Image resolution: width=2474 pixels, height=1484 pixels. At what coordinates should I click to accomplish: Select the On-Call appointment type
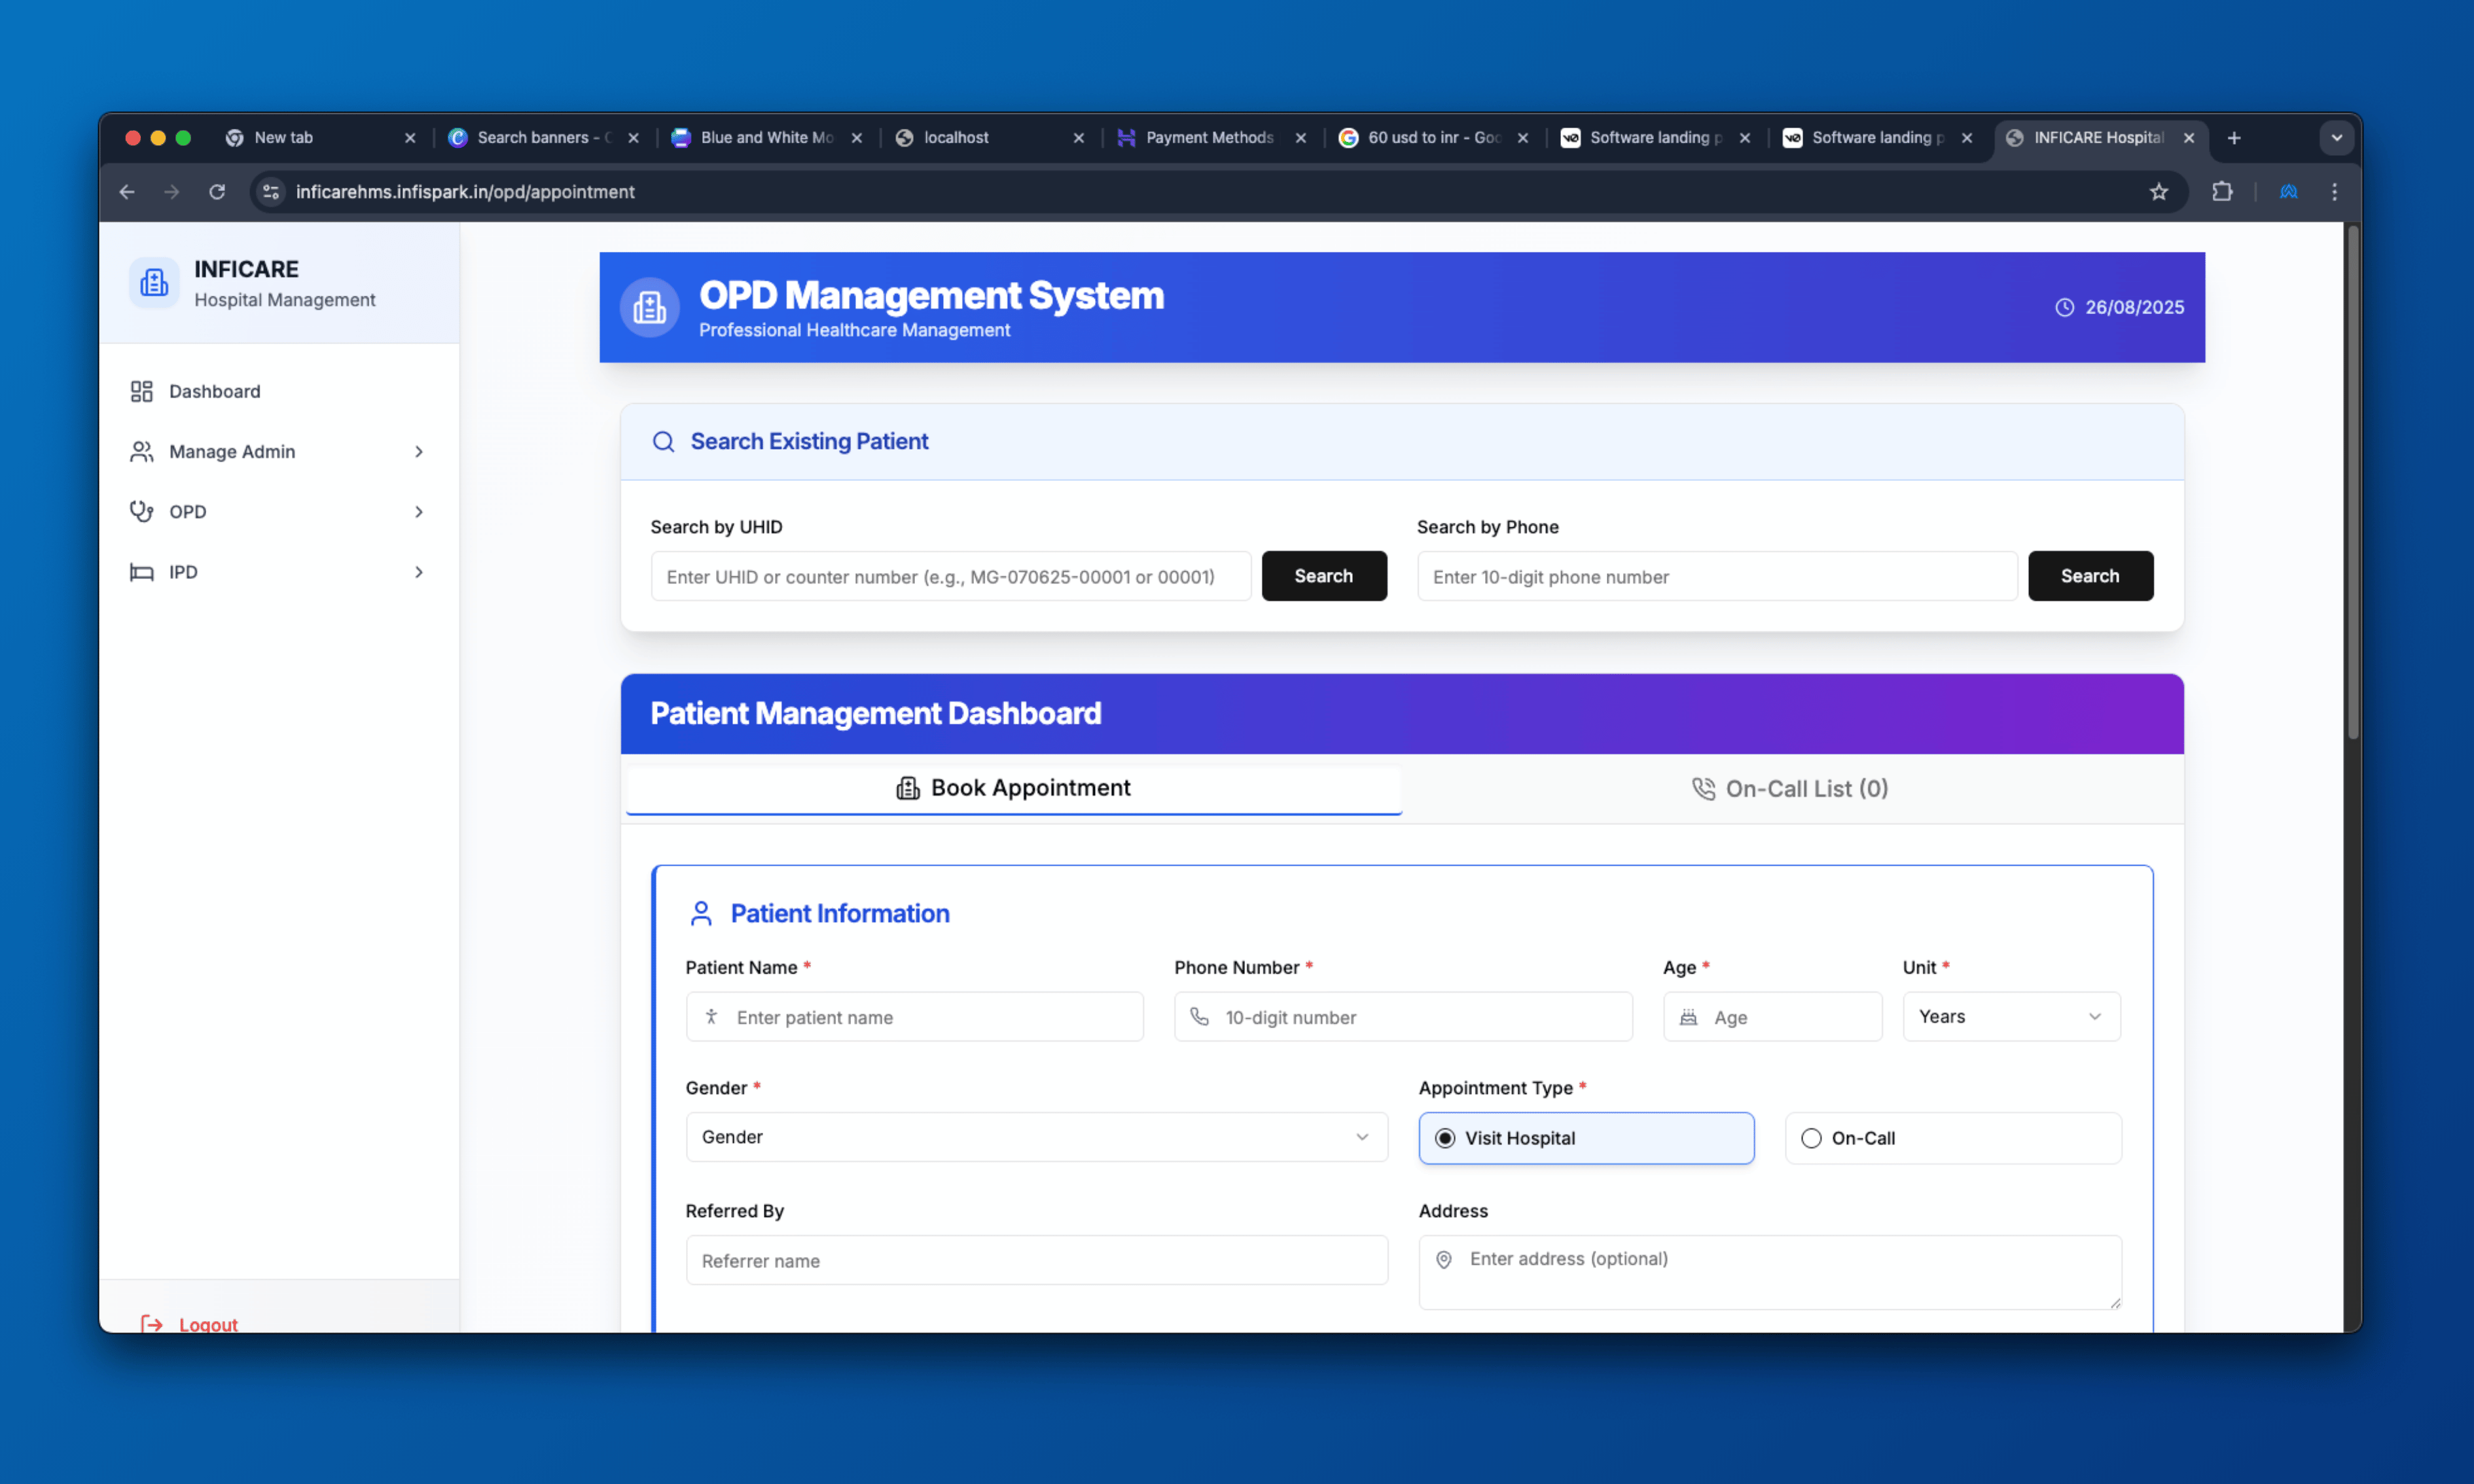click(x=1810, y=1138)
